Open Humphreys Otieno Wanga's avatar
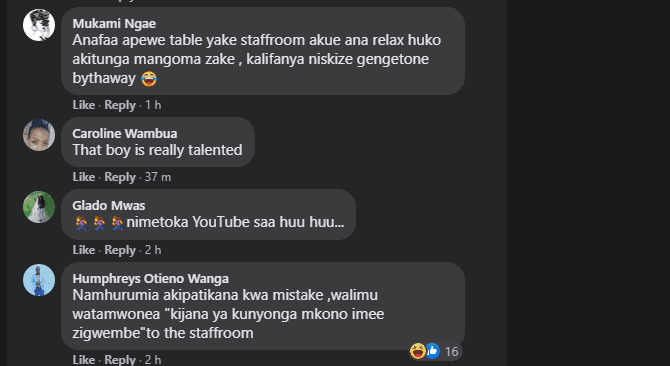The width and height of the screenshot is (670, 366). tap(39, 280)
